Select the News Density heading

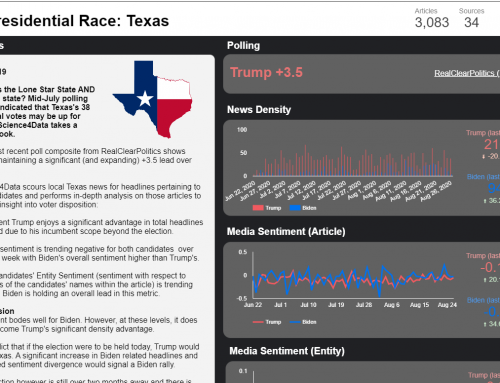click(259, 109)
